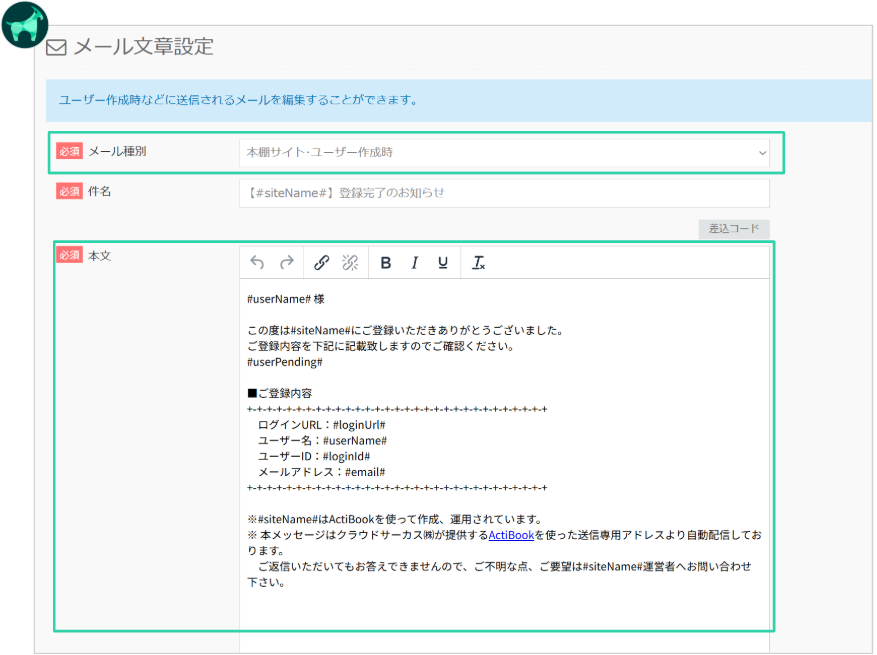Click the 件名 subject input field
Image resolution: width=877 pixels, height=655 pixels.
point(504,192)
